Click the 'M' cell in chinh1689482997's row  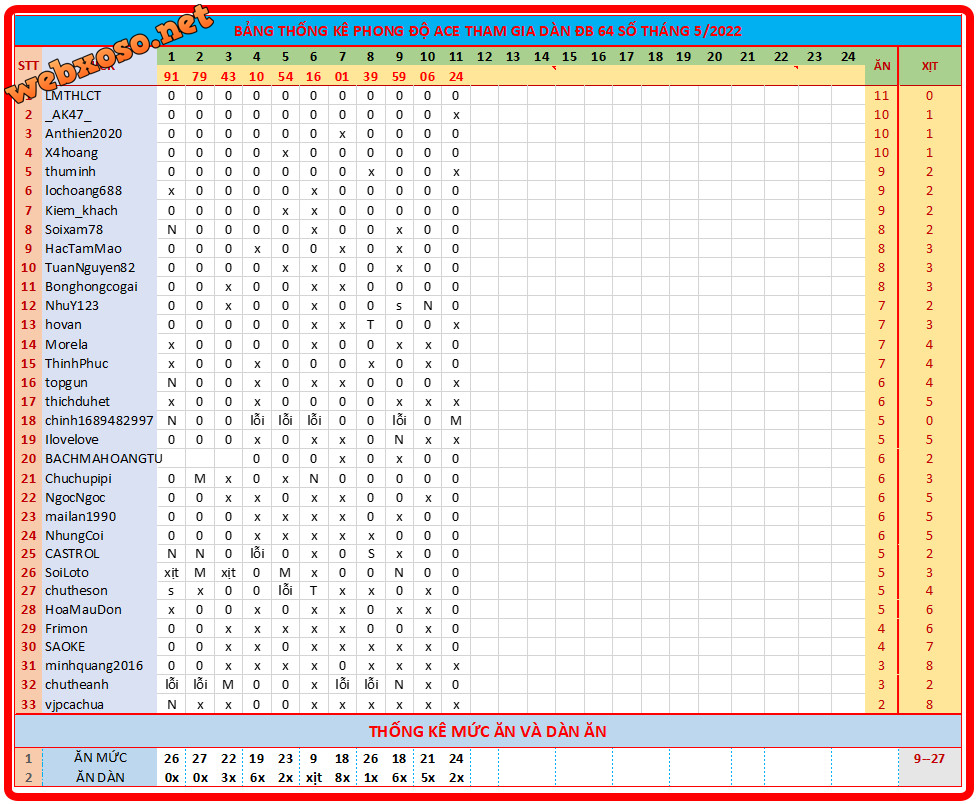pyautogui.click(x=456, y=421)
